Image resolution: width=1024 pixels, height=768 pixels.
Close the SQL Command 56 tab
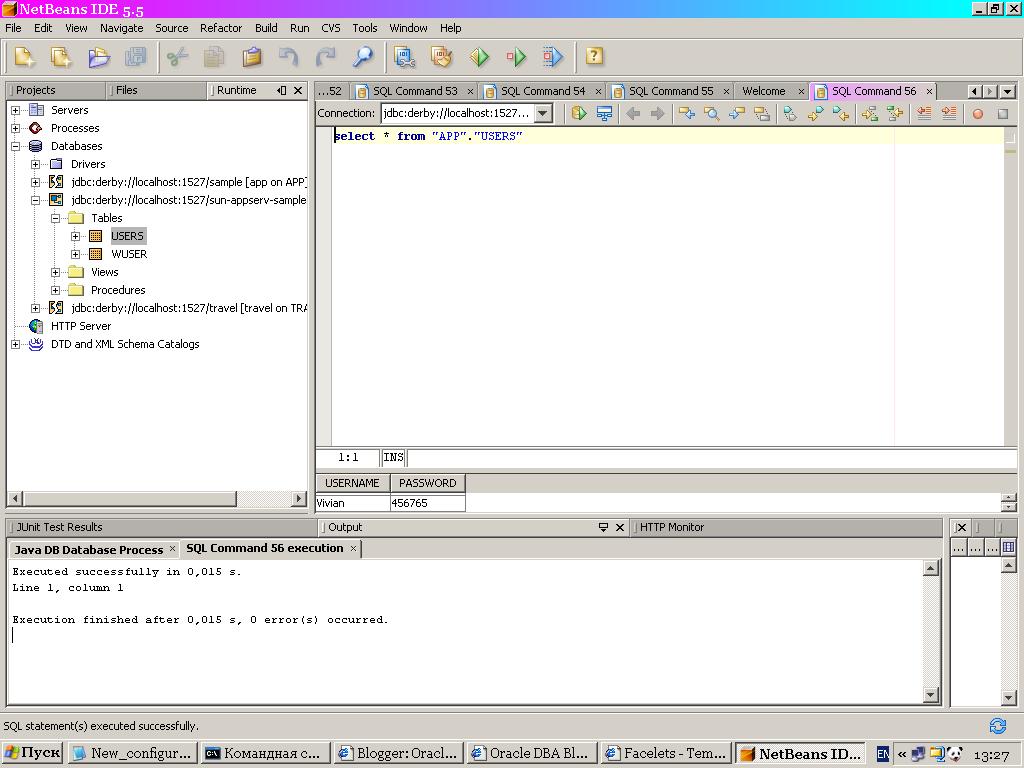click(x=929, y=91)
